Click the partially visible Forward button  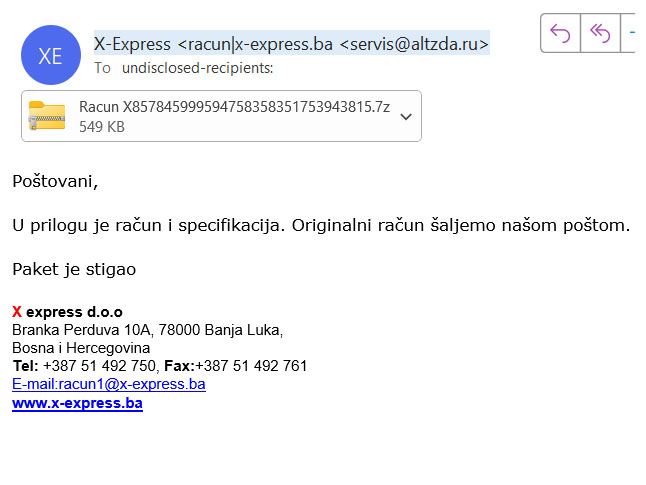click(632, 34)
